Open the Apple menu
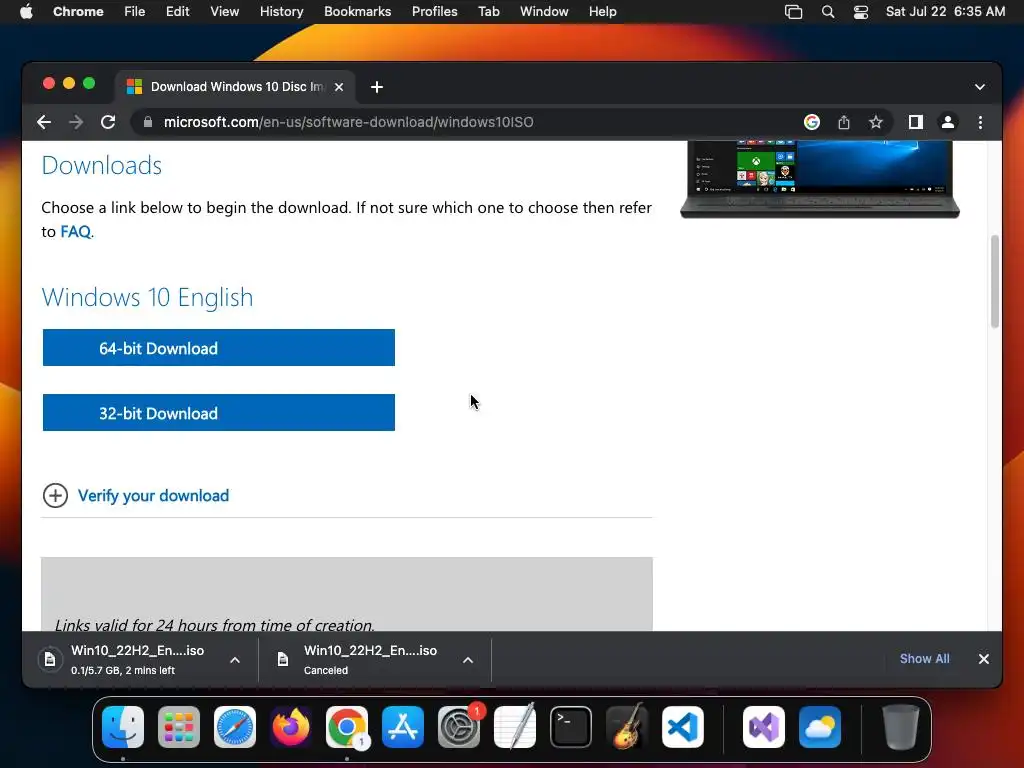Screen dimensions: 1024x768 click(26, 12)
